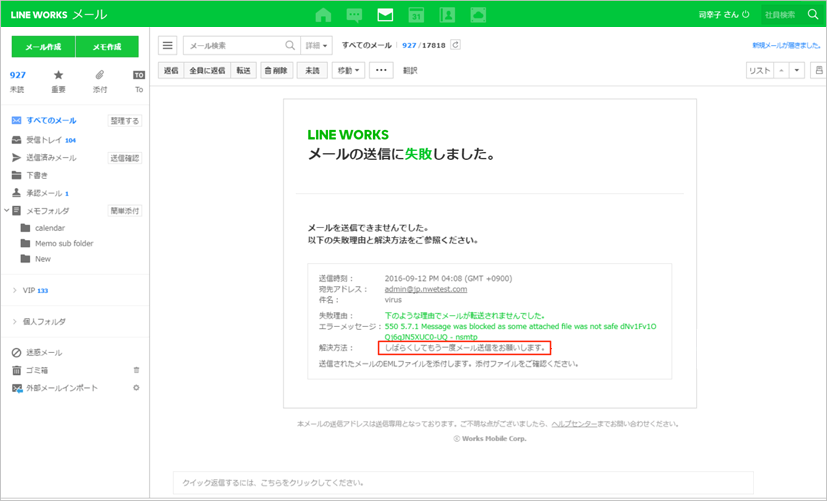Open the chat/message bubble icon
Image resolution: width=827 pixels, height=501 pixels.
pyautogui.click(x=354, y=15)
